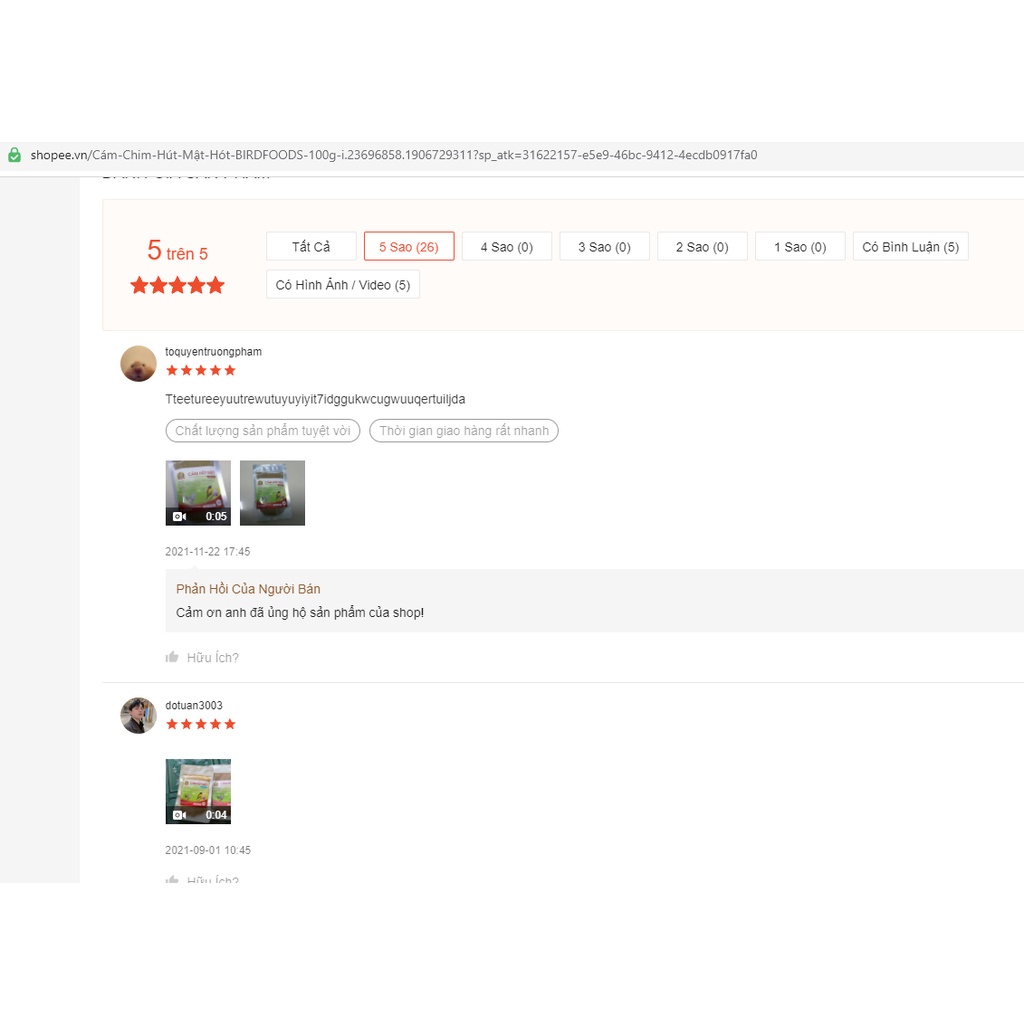Screen dimensions: 1024x1024
Task: Open the second review photo thumbnail
Action: click(x=272, y=493)
